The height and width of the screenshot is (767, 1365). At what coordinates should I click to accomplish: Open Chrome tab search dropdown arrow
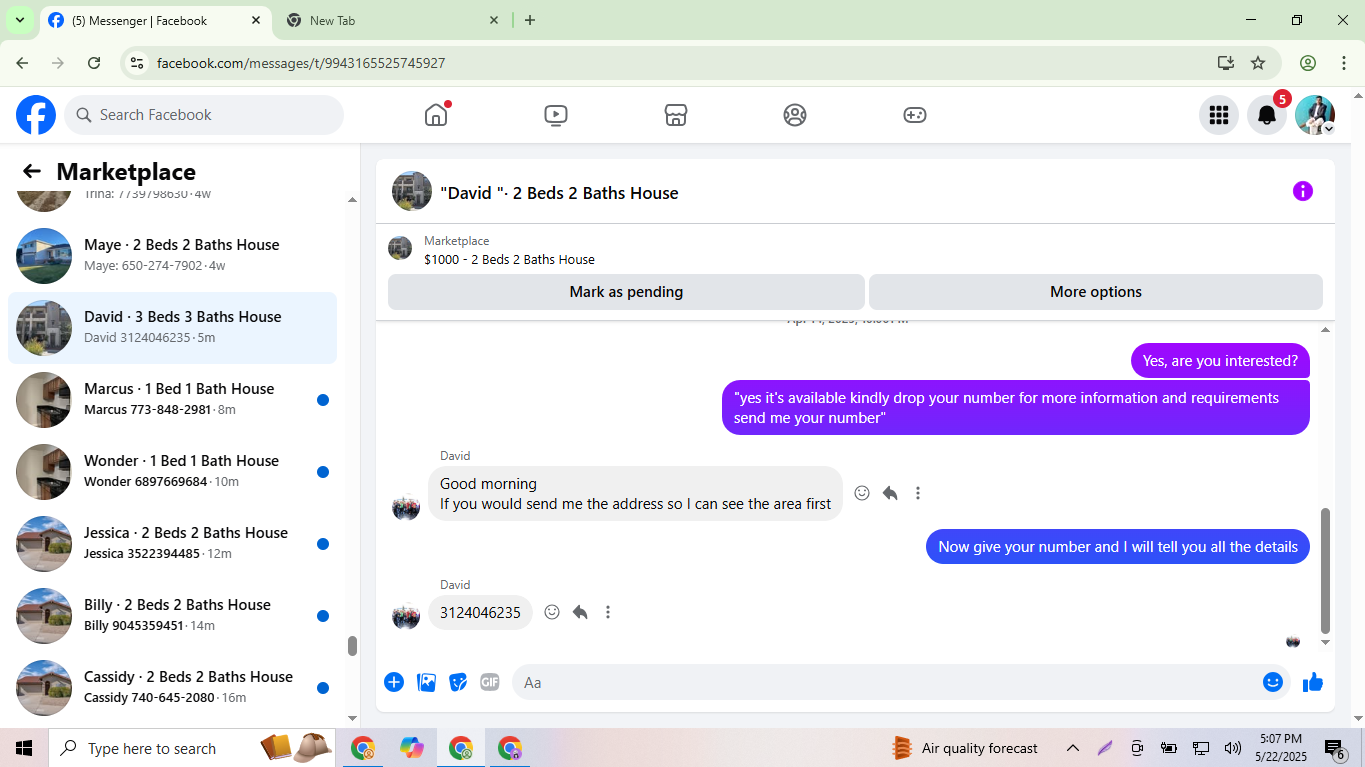click(x=19, y=20)
